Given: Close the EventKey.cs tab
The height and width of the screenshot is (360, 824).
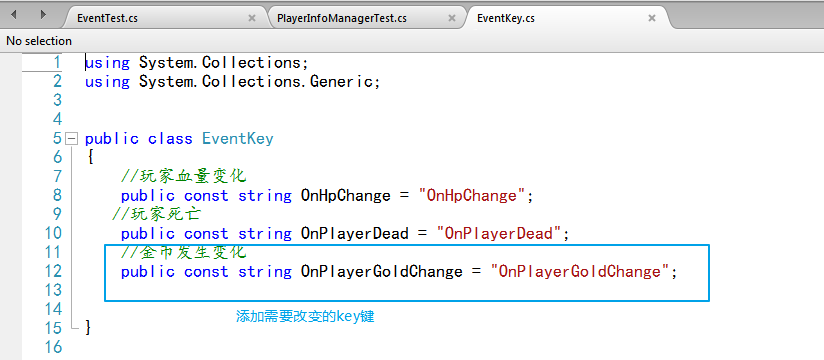Looking at the screenshot, I should [x=652, y=18].
